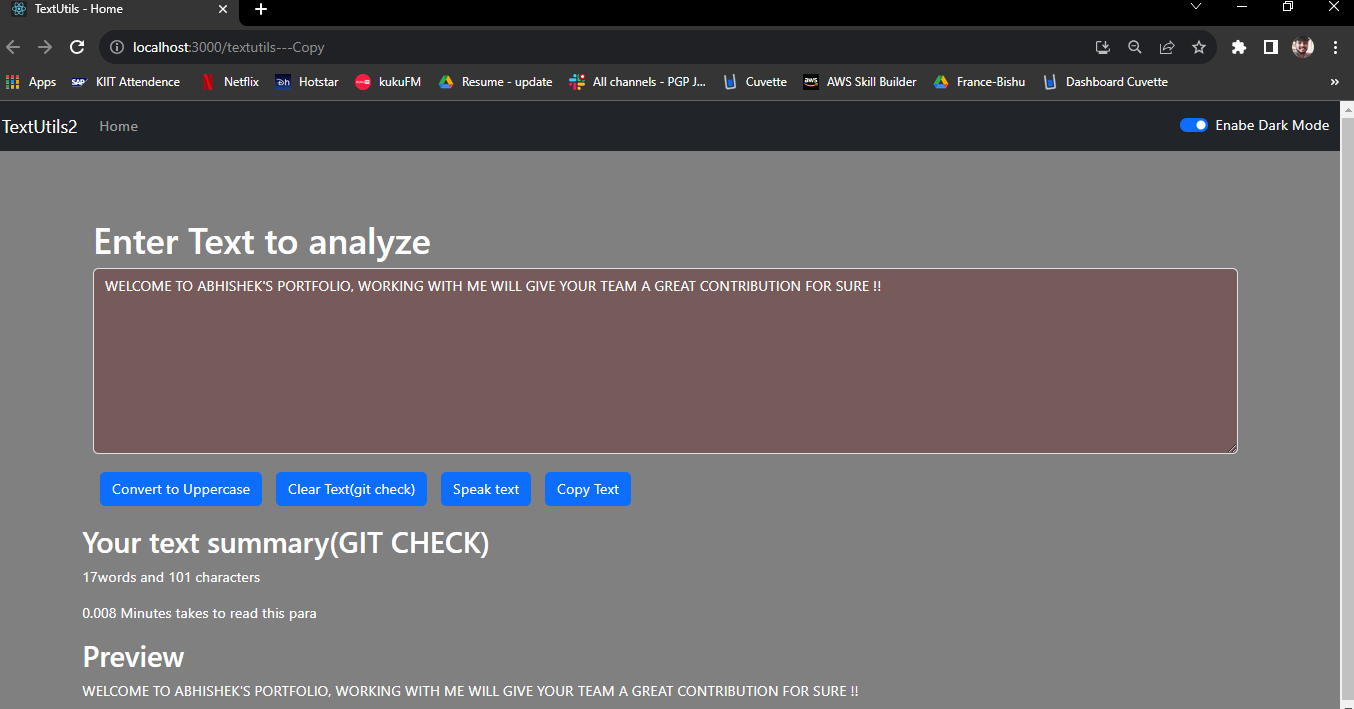Click inside the text analyze textarea
Screen dimensions: 1354x709
665,361
